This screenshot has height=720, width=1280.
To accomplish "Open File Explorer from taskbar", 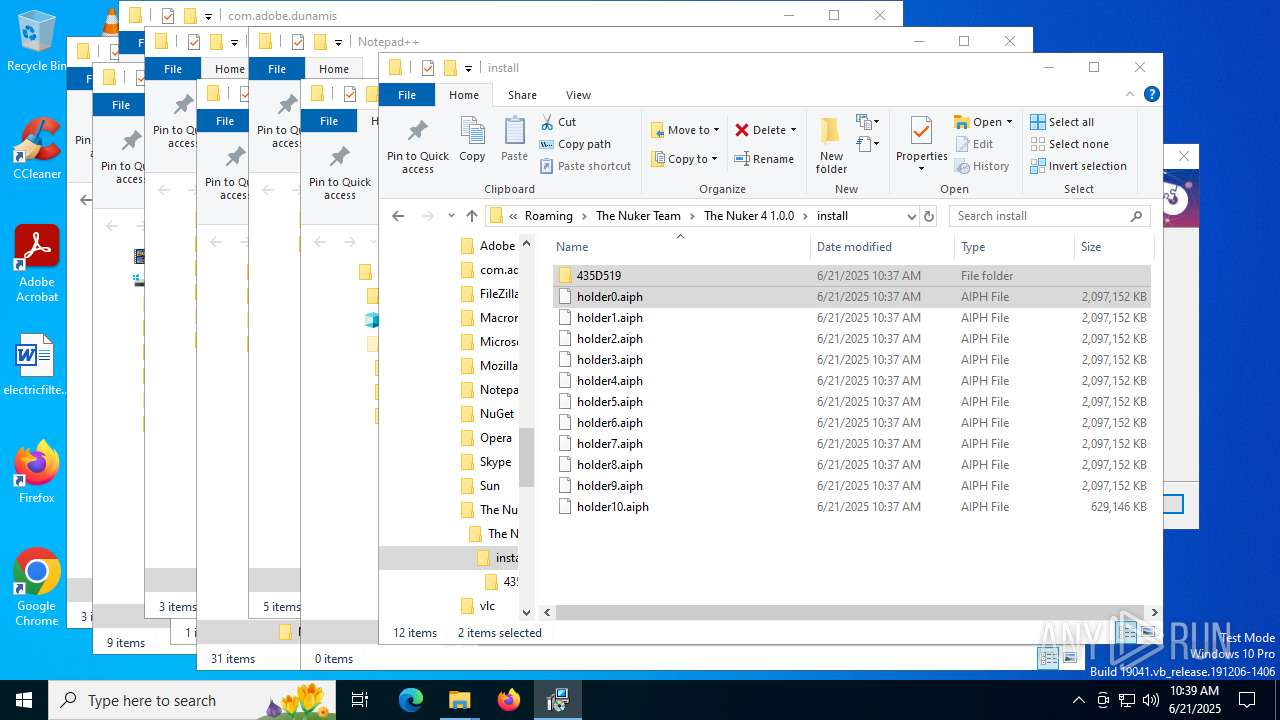I will click(459, 700).
